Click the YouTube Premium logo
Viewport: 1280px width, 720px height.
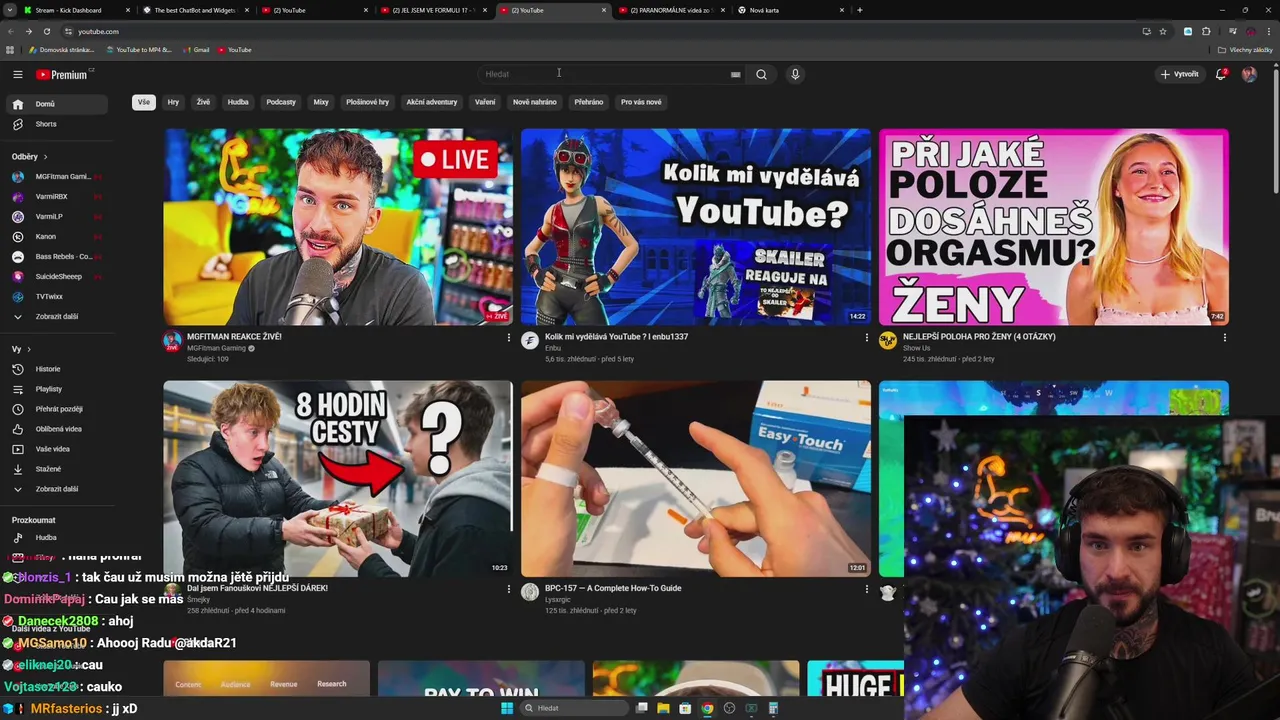pos(63,74)
